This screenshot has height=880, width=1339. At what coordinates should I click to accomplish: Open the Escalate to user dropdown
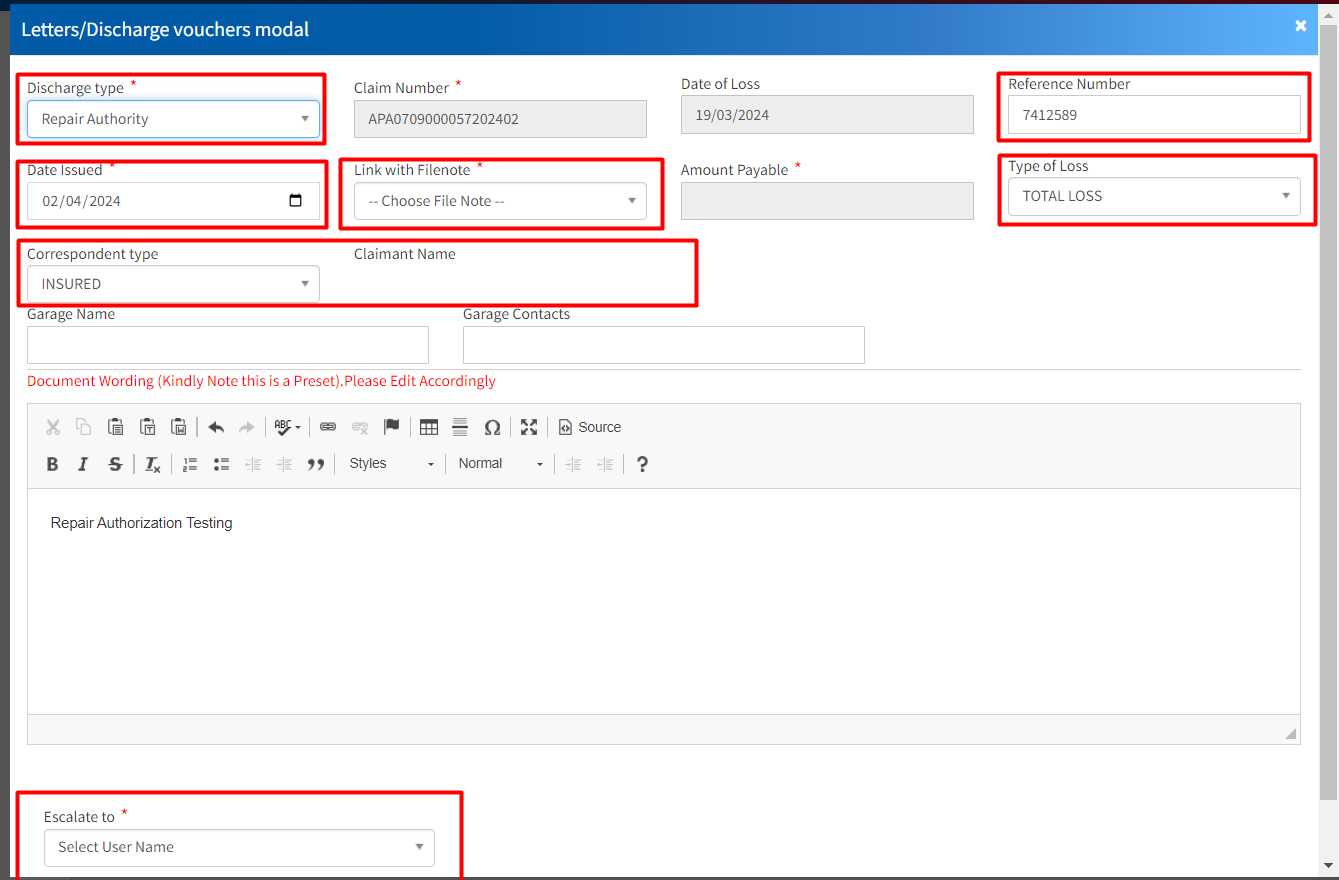pyautogui.click(x=239, y=847)
